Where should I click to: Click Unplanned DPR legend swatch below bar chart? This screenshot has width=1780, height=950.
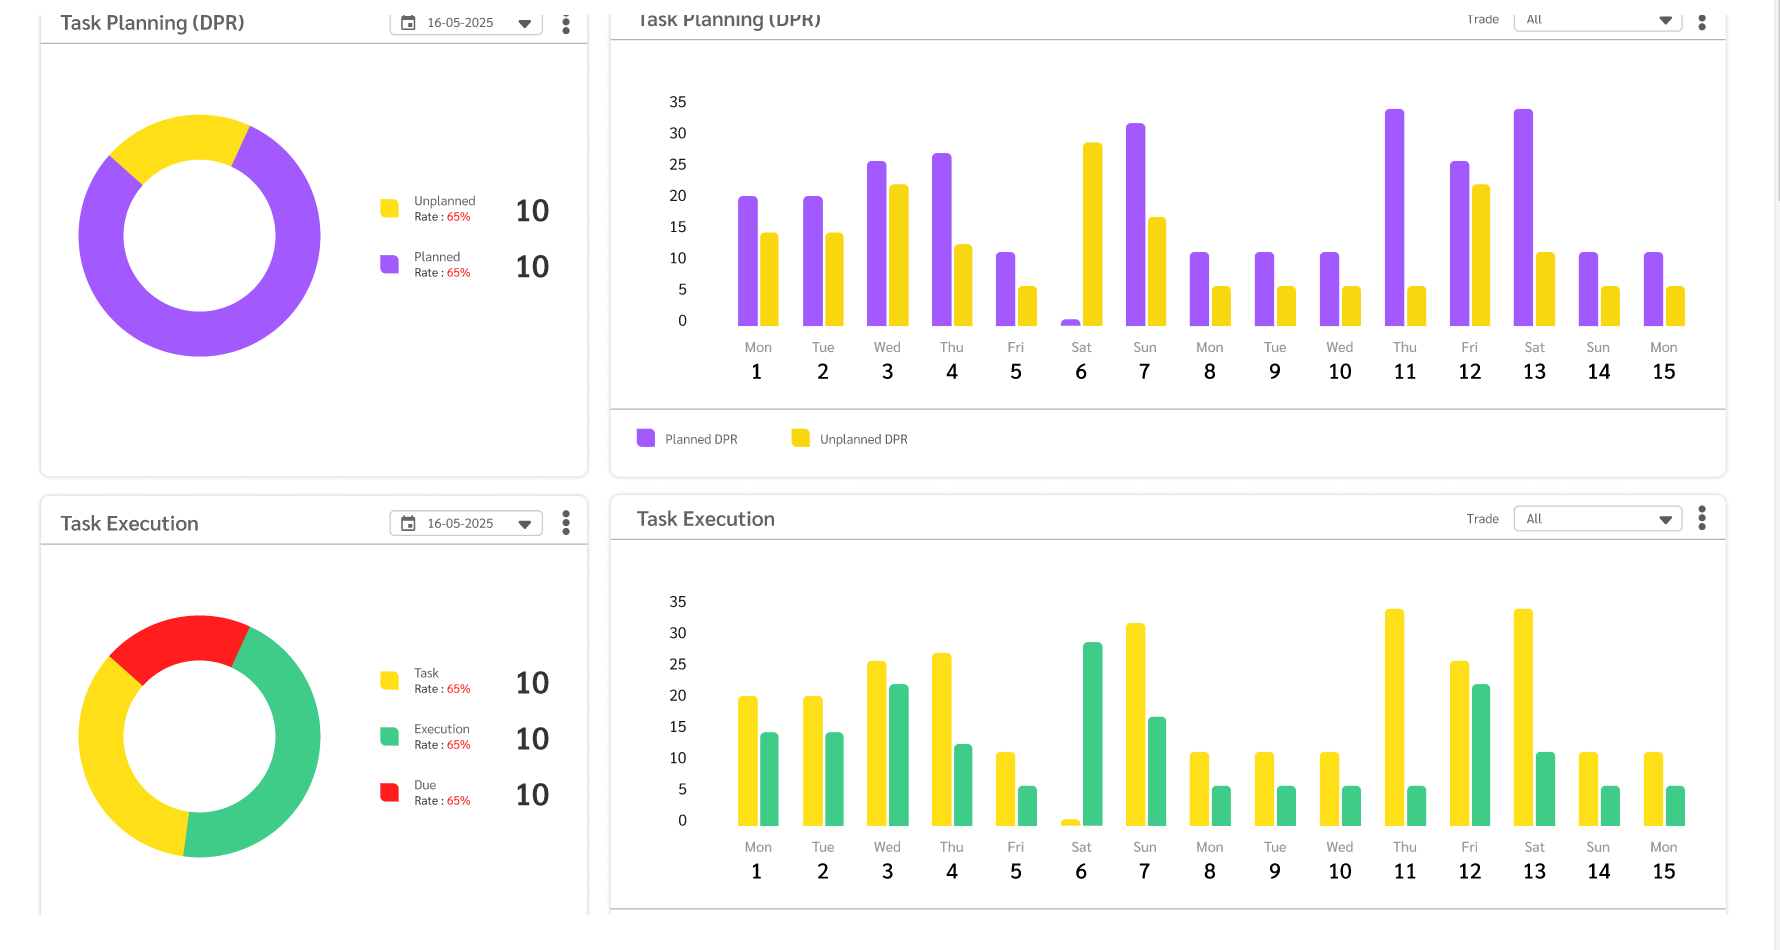pyautogui.click(x=801, y=438)
